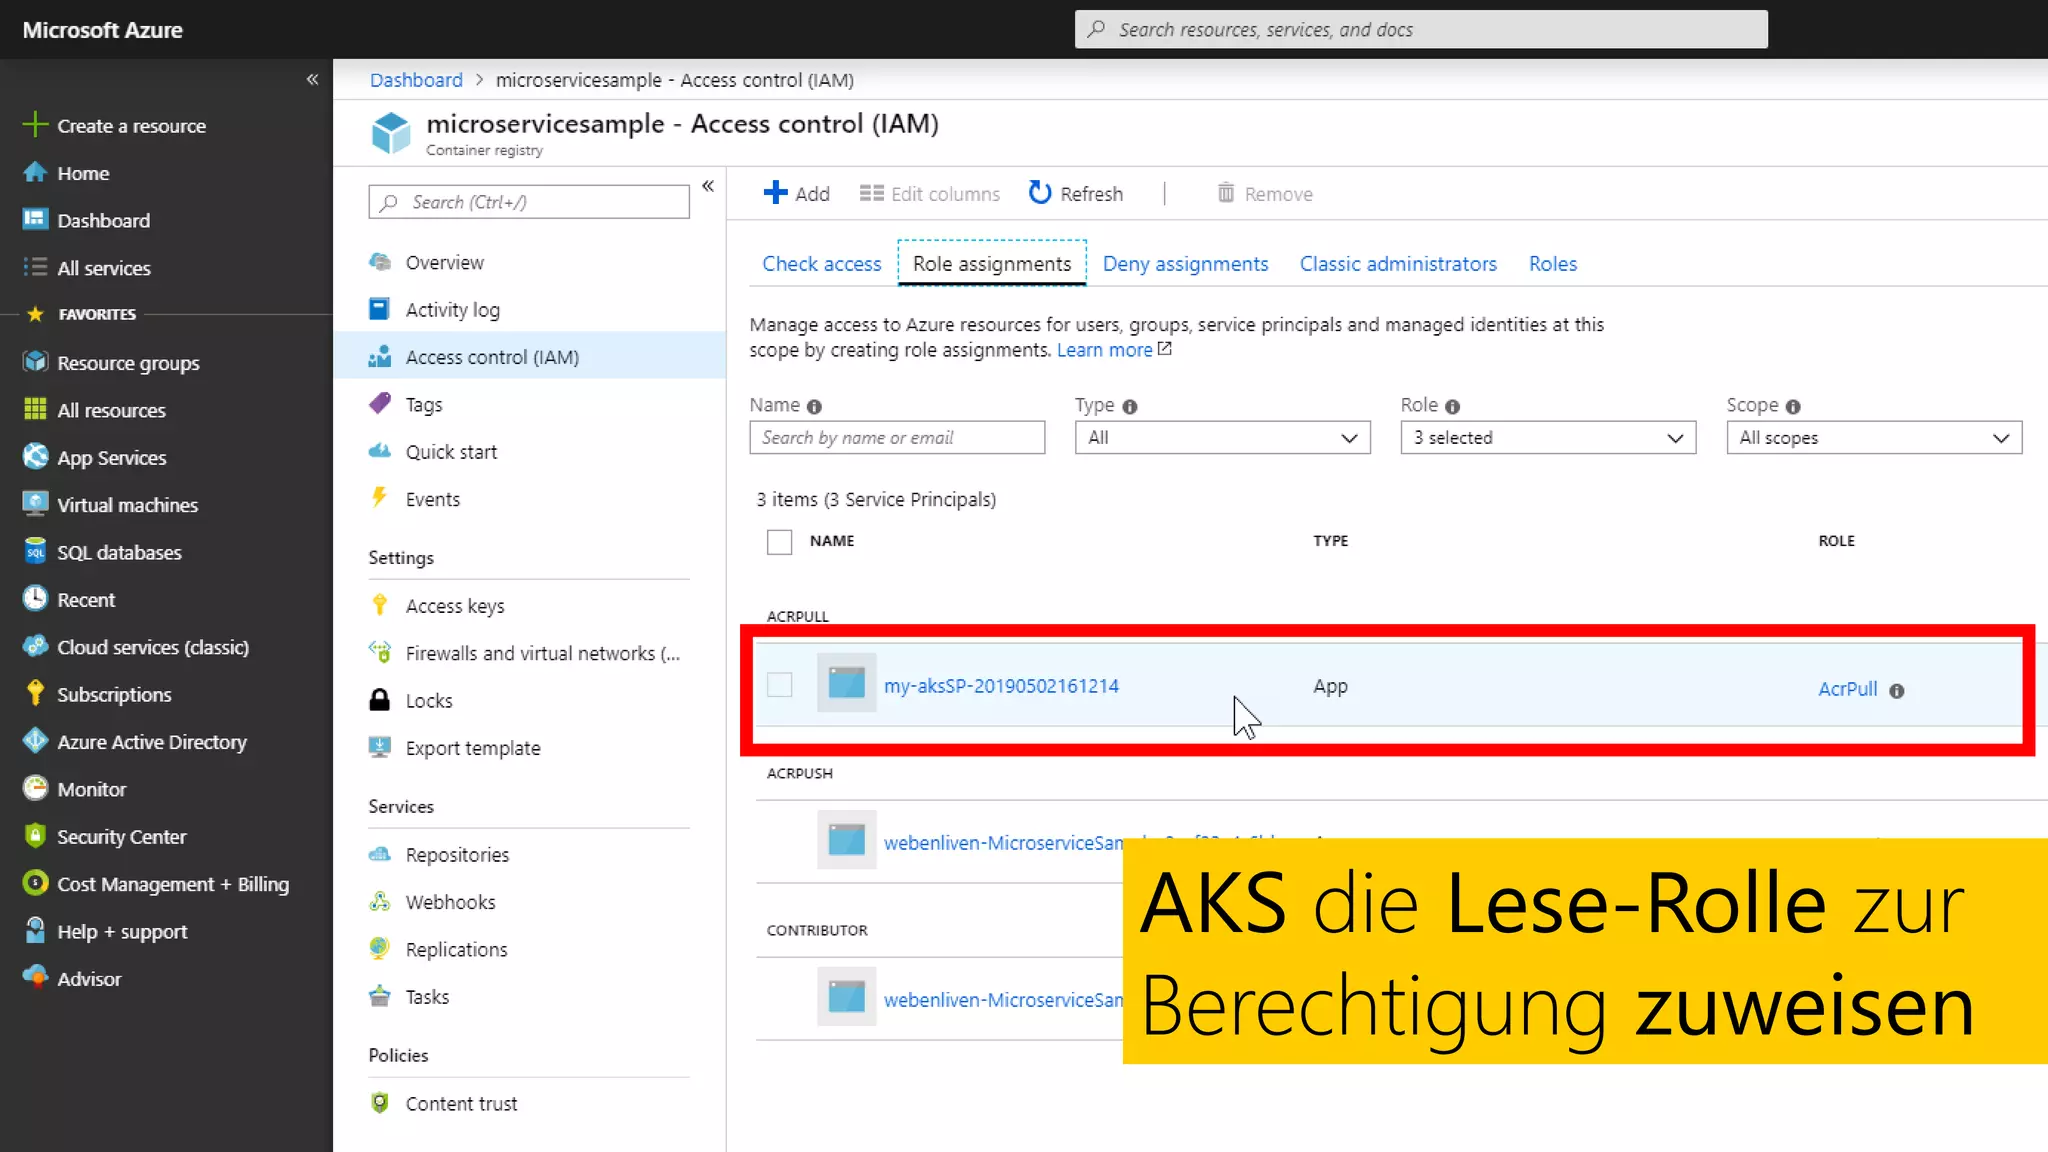Click the info icon beside Role filter
The height and width of the screenshot is (1152, 2048).
click(x=1452, y=406)
